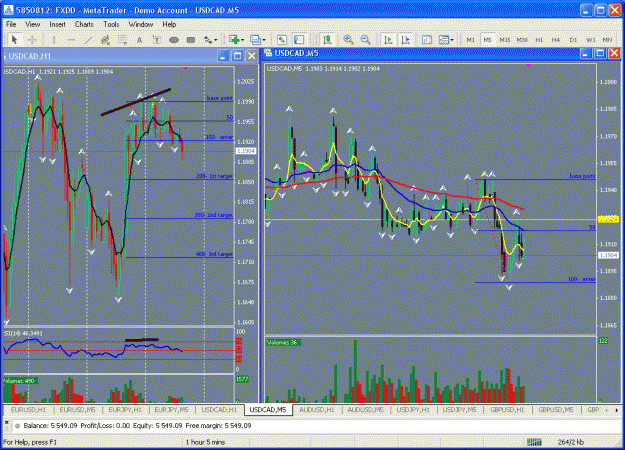Switch timeframe to M30
The image size is (625, 450).
[x=522, y=40]
